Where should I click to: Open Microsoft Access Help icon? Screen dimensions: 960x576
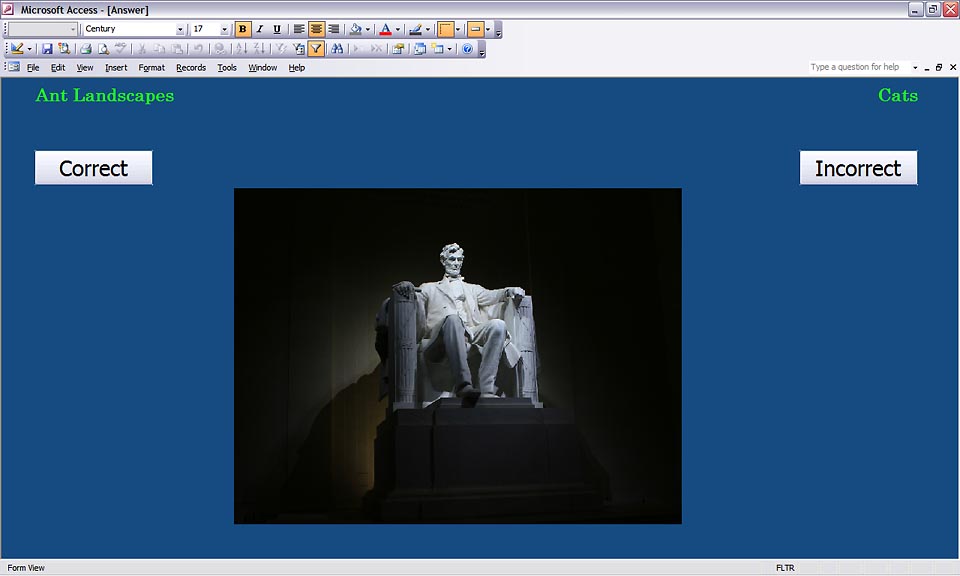[x=467, y=48]
